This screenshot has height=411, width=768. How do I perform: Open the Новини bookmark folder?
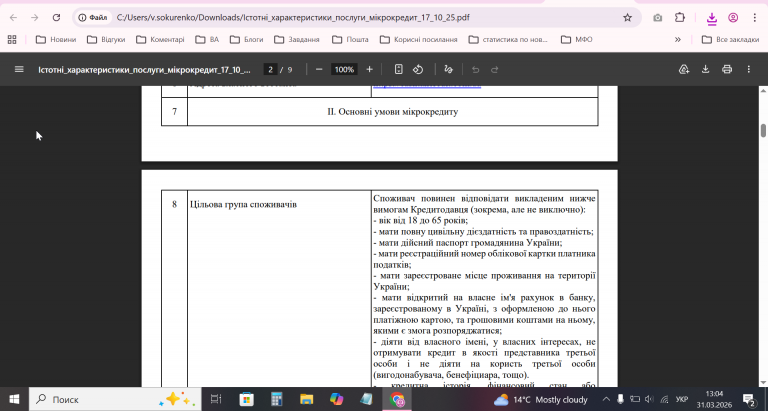pos(56,40)
